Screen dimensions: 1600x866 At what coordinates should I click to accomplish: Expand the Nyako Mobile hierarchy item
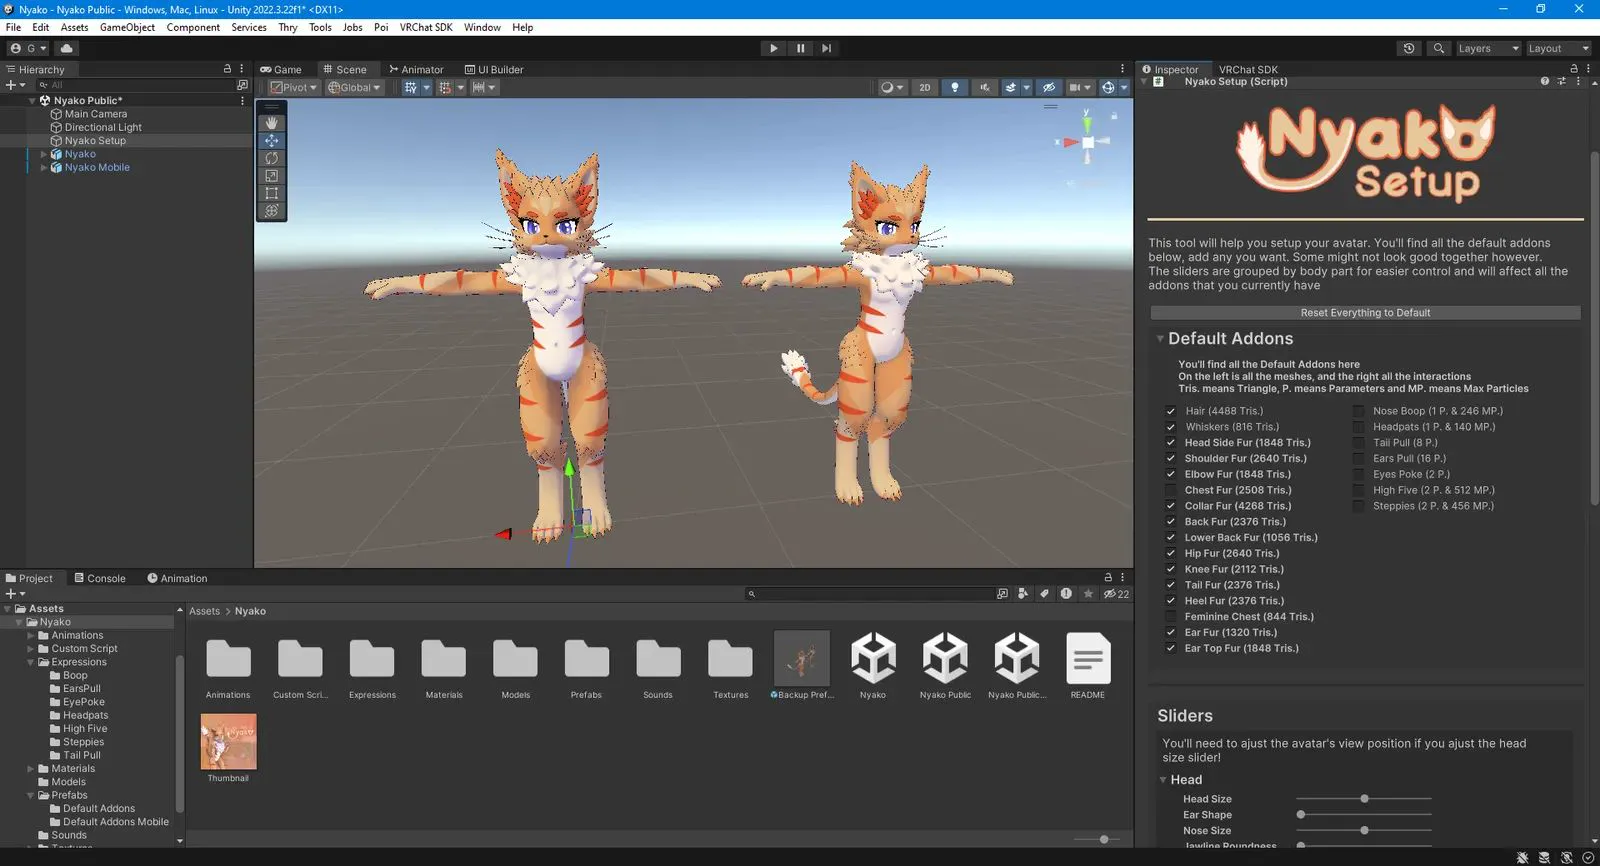click(43, 168)
